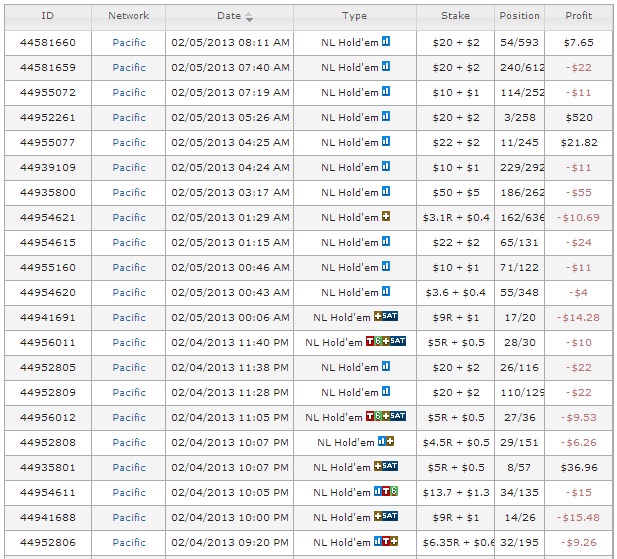The height and width of the screenshot is (559, 617).
Task: Click the blue type icon in row 44955160
Action: point(386,266)
